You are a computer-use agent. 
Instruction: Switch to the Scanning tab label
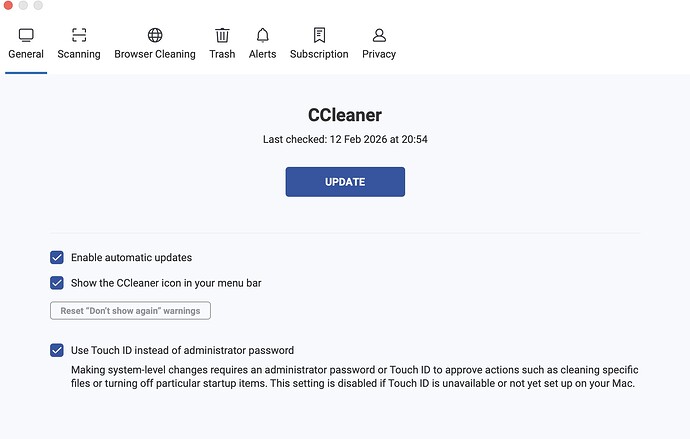(79, 54)
